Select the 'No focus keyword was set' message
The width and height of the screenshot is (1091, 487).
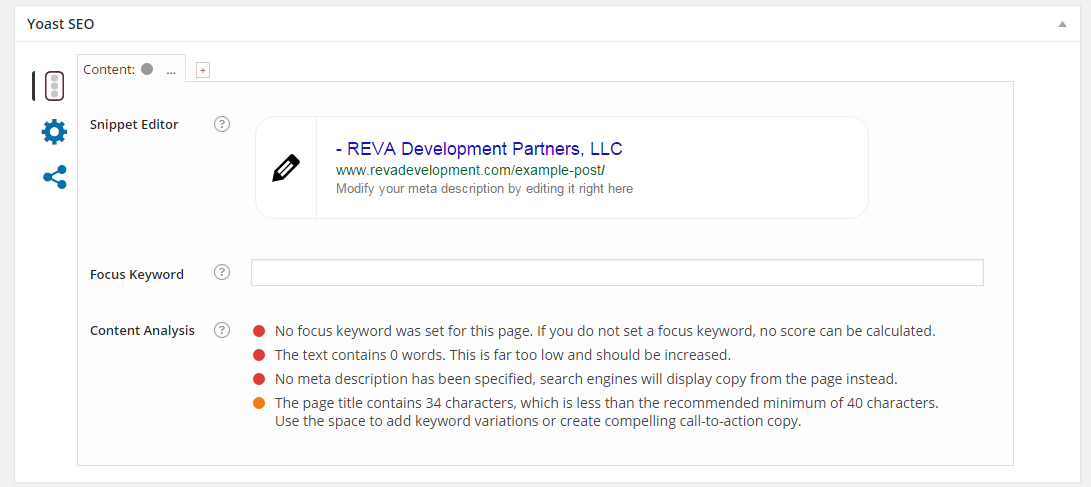click(605, 330)
